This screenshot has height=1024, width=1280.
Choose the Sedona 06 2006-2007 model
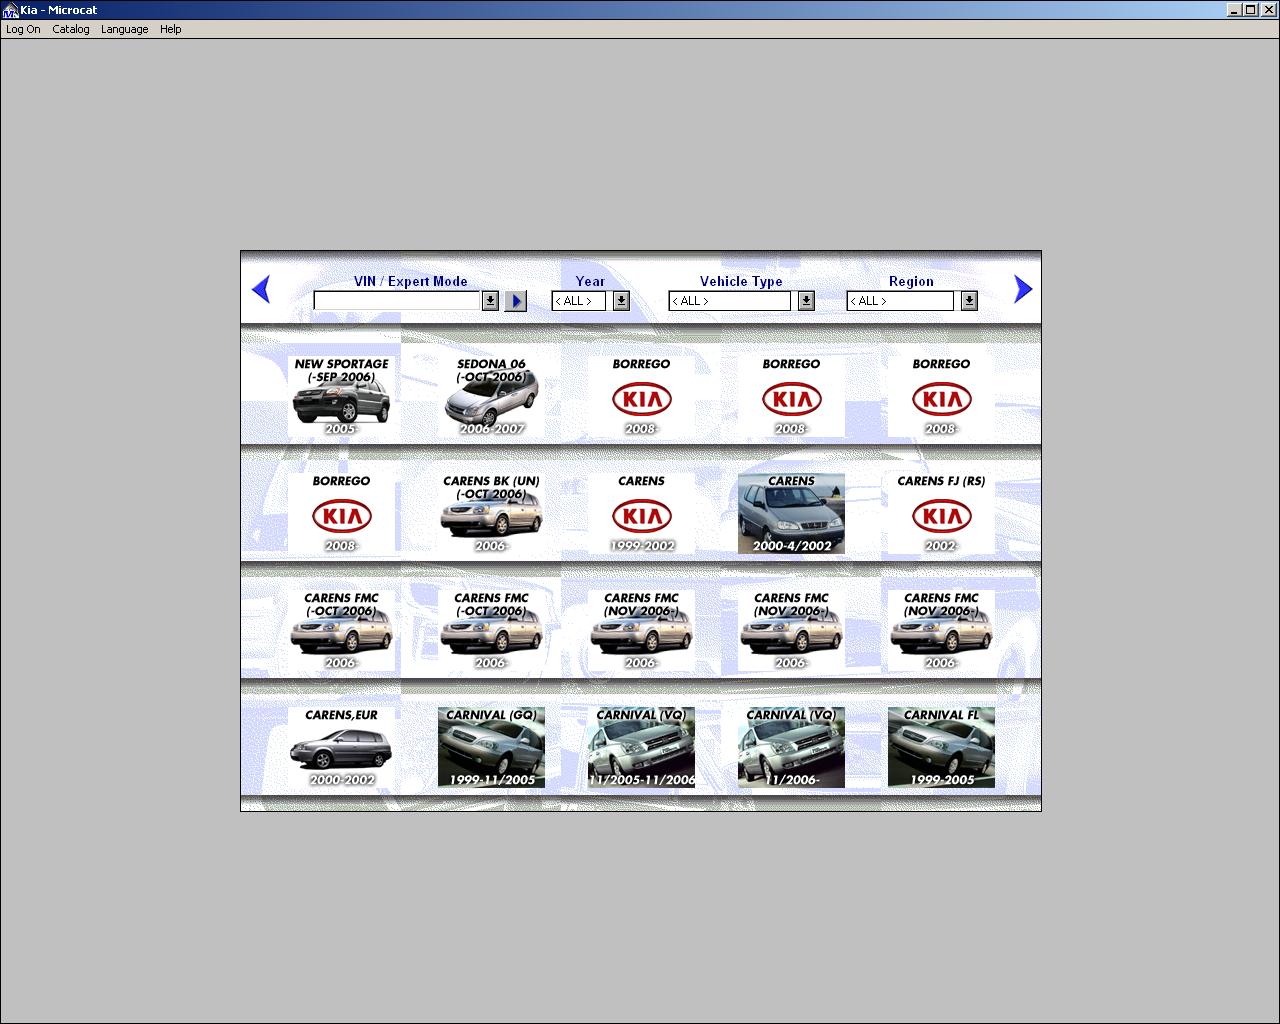[x=491, y=396]
